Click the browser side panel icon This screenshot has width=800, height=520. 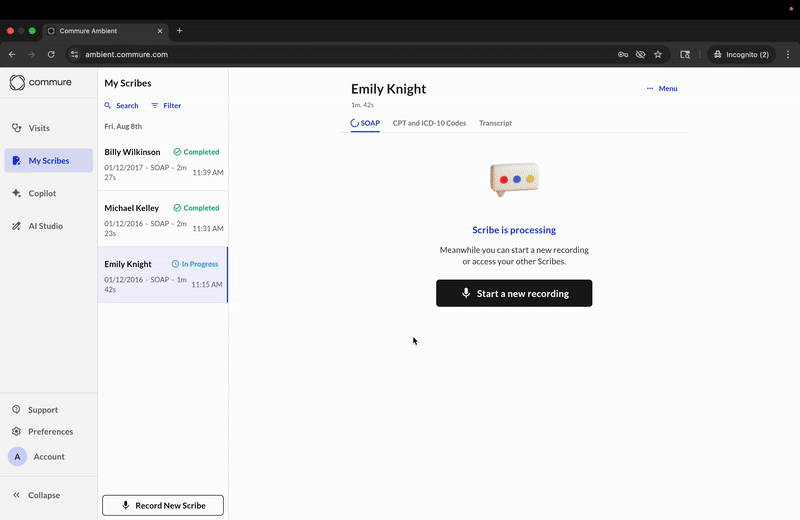tap(685, 55)
